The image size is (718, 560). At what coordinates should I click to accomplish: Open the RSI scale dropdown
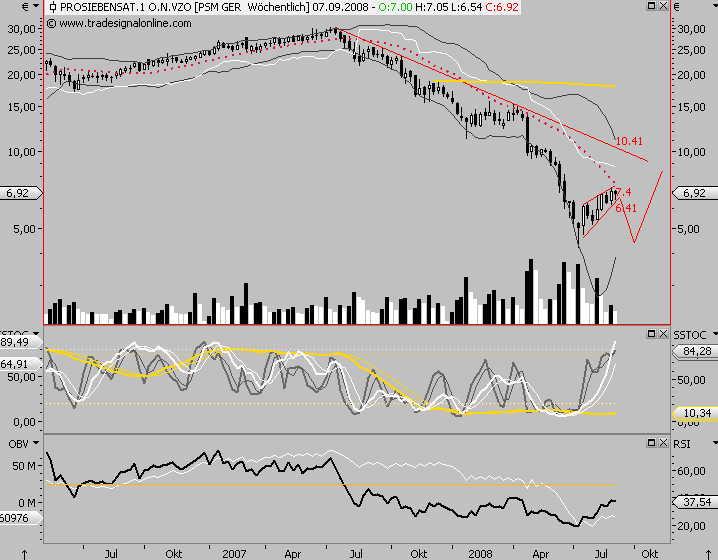click(x=715, y=444)
